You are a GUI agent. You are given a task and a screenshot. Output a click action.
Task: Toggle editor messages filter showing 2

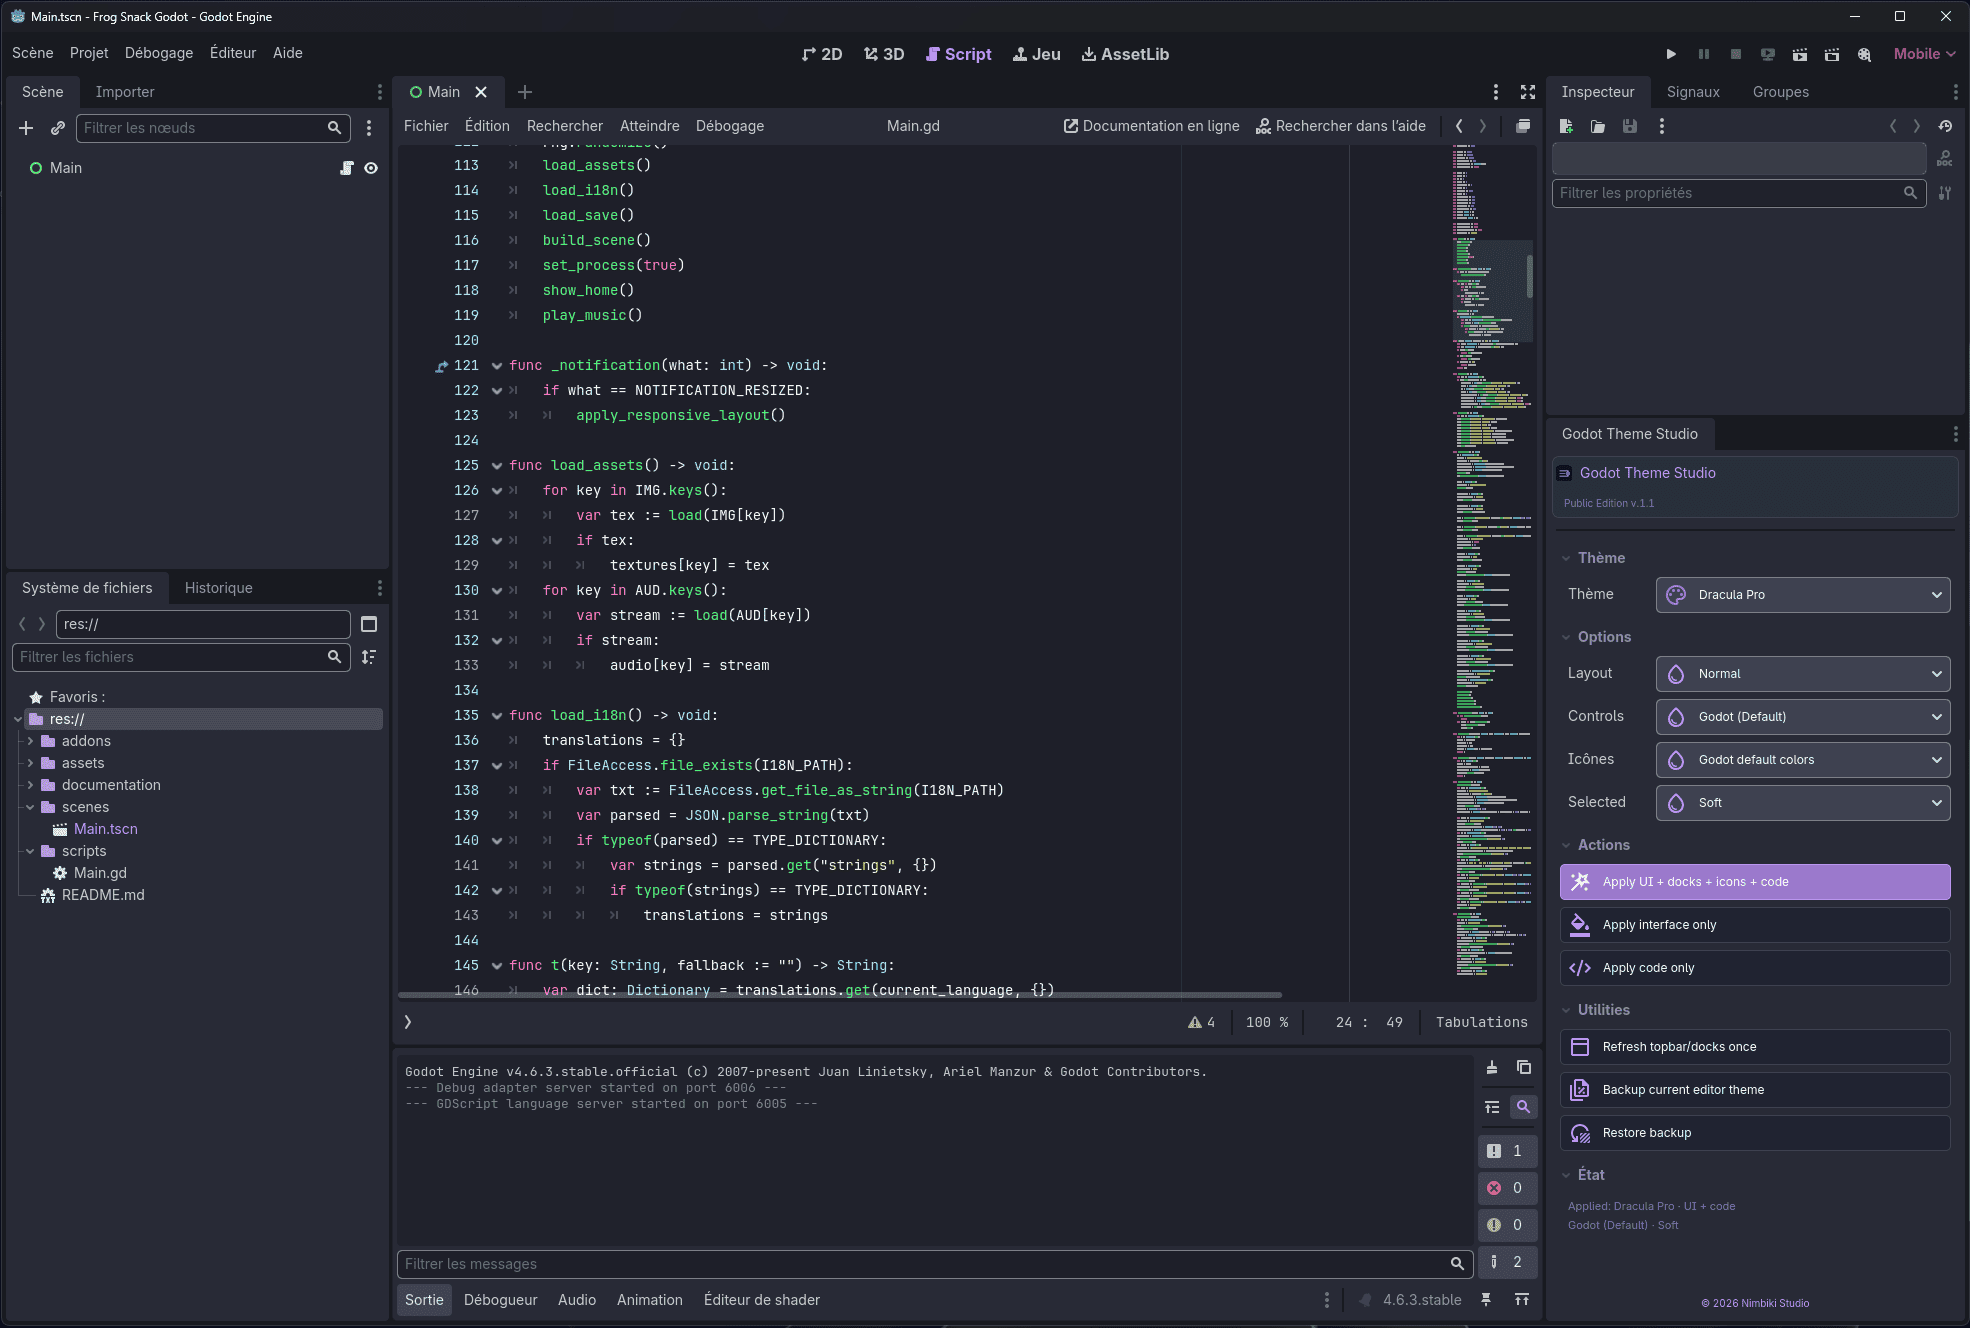[1507, 1262]
